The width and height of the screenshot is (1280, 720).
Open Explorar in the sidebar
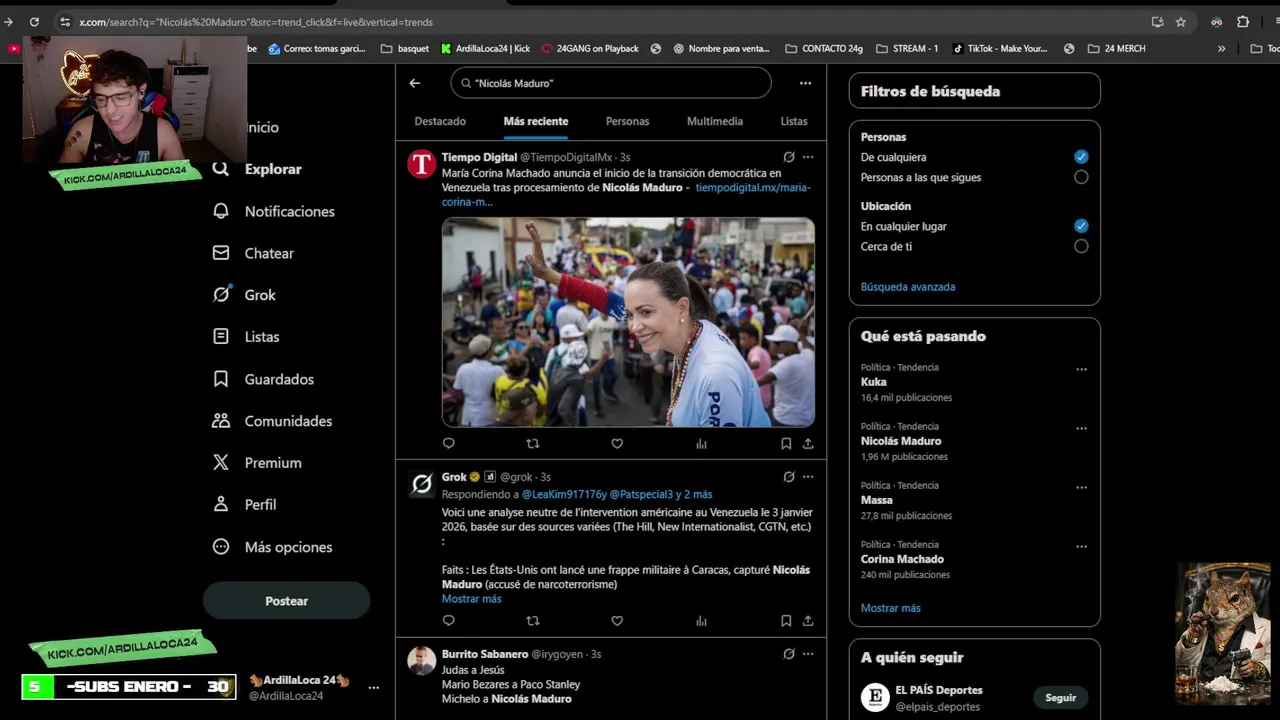[x=258, y=169]
